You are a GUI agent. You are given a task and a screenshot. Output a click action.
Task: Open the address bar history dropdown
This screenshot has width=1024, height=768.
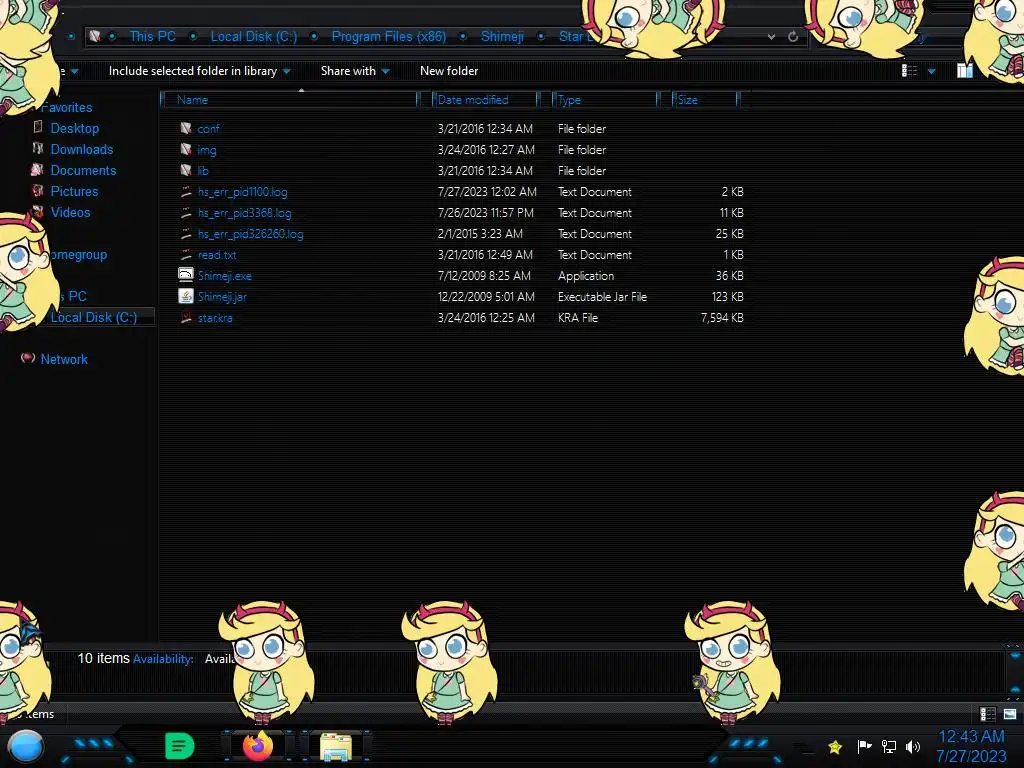click(771, 37)
